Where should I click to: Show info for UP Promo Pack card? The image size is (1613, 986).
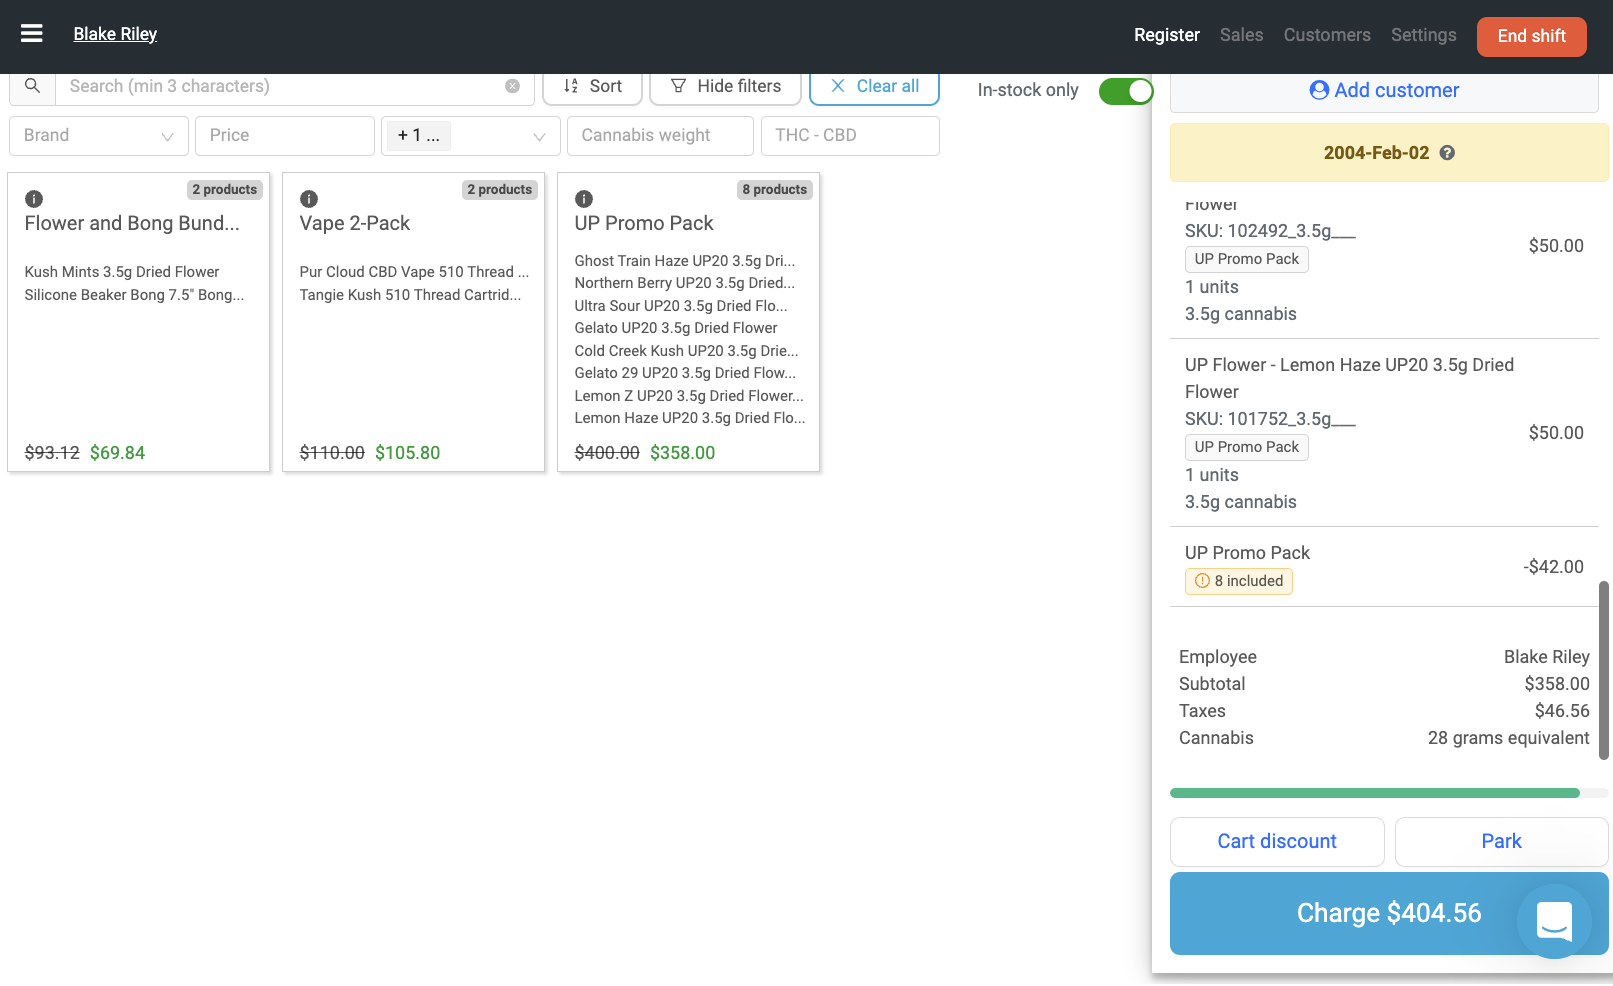[x=584, y=199]
